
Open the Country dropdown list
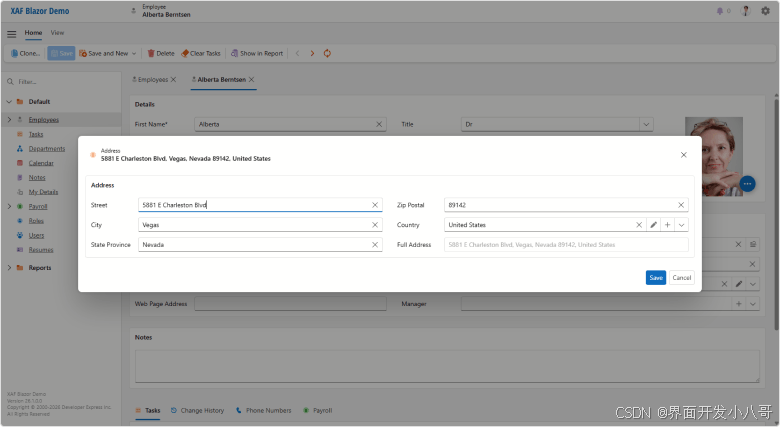point(682,225)
